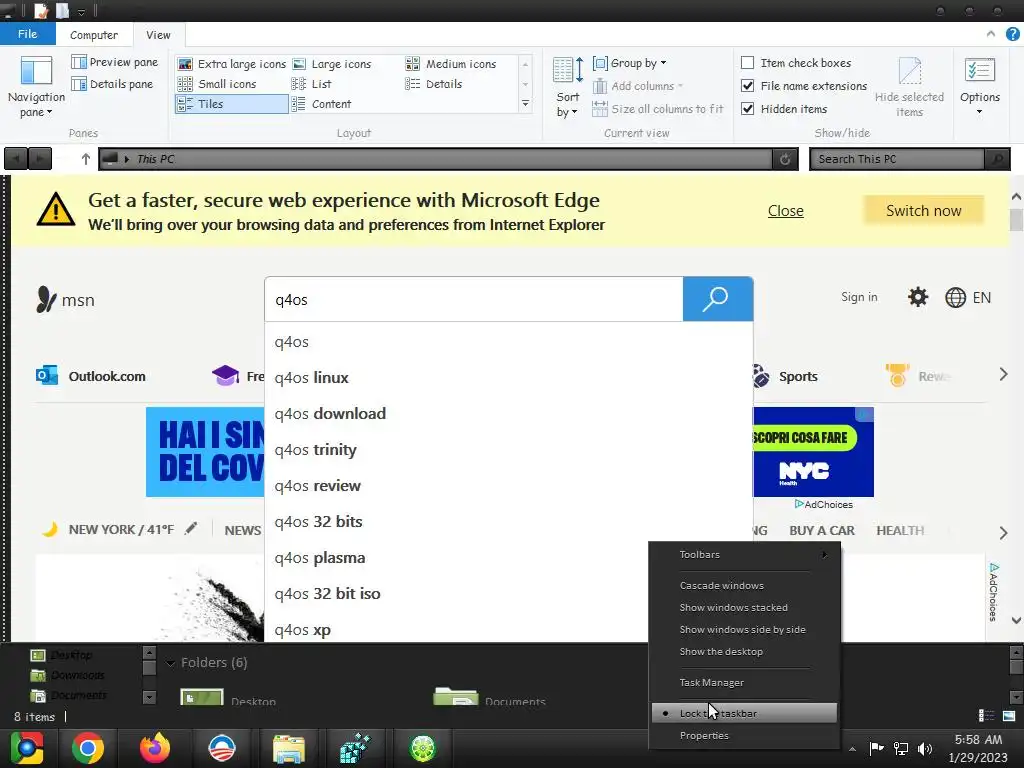Choose Large icons layout
The height and width of the screenshot is (768, 1024).
[332, 64]
